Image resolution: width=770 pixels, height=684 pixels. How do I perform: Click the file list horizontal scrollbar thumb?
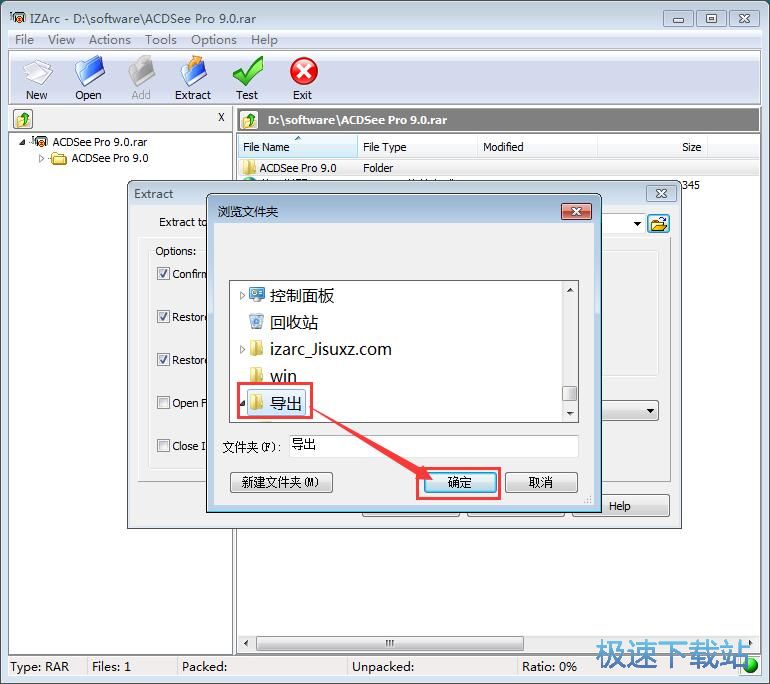coord(390,643)
